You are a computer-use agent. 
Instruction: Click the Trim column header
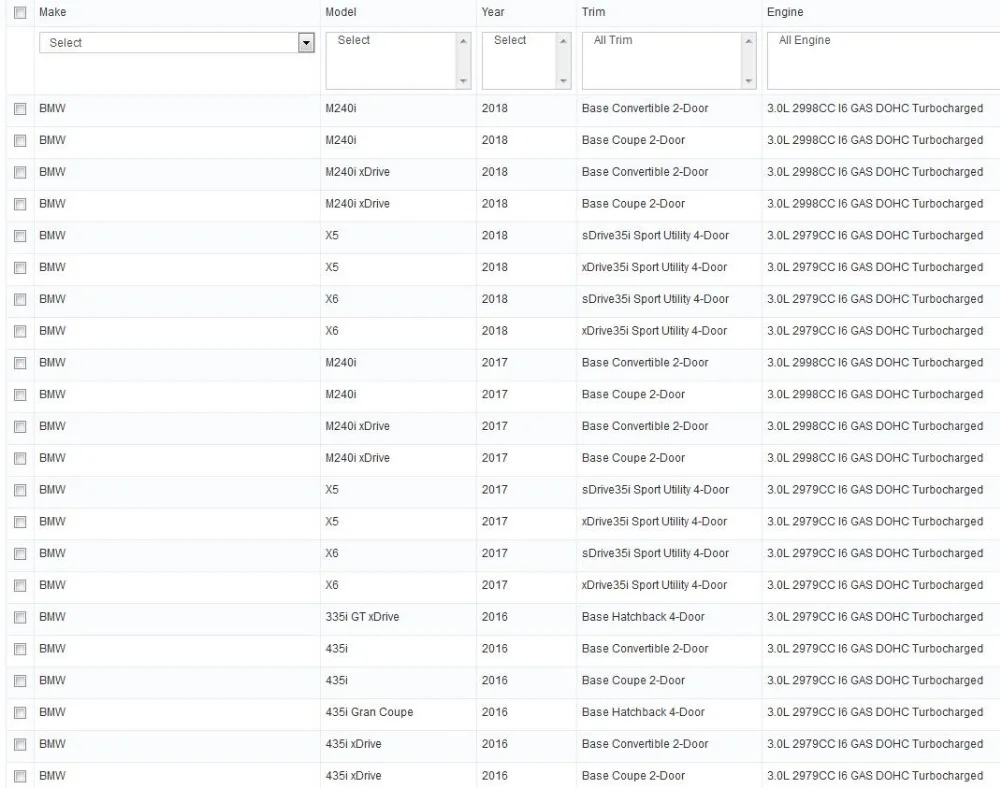click(593, 12)
